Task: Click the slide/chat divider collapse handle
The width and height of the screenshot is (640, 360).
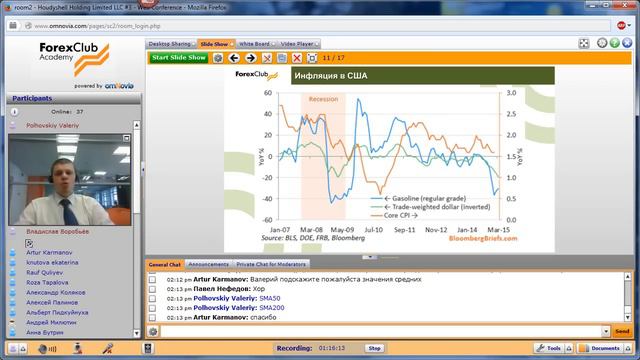Action: 370,257
